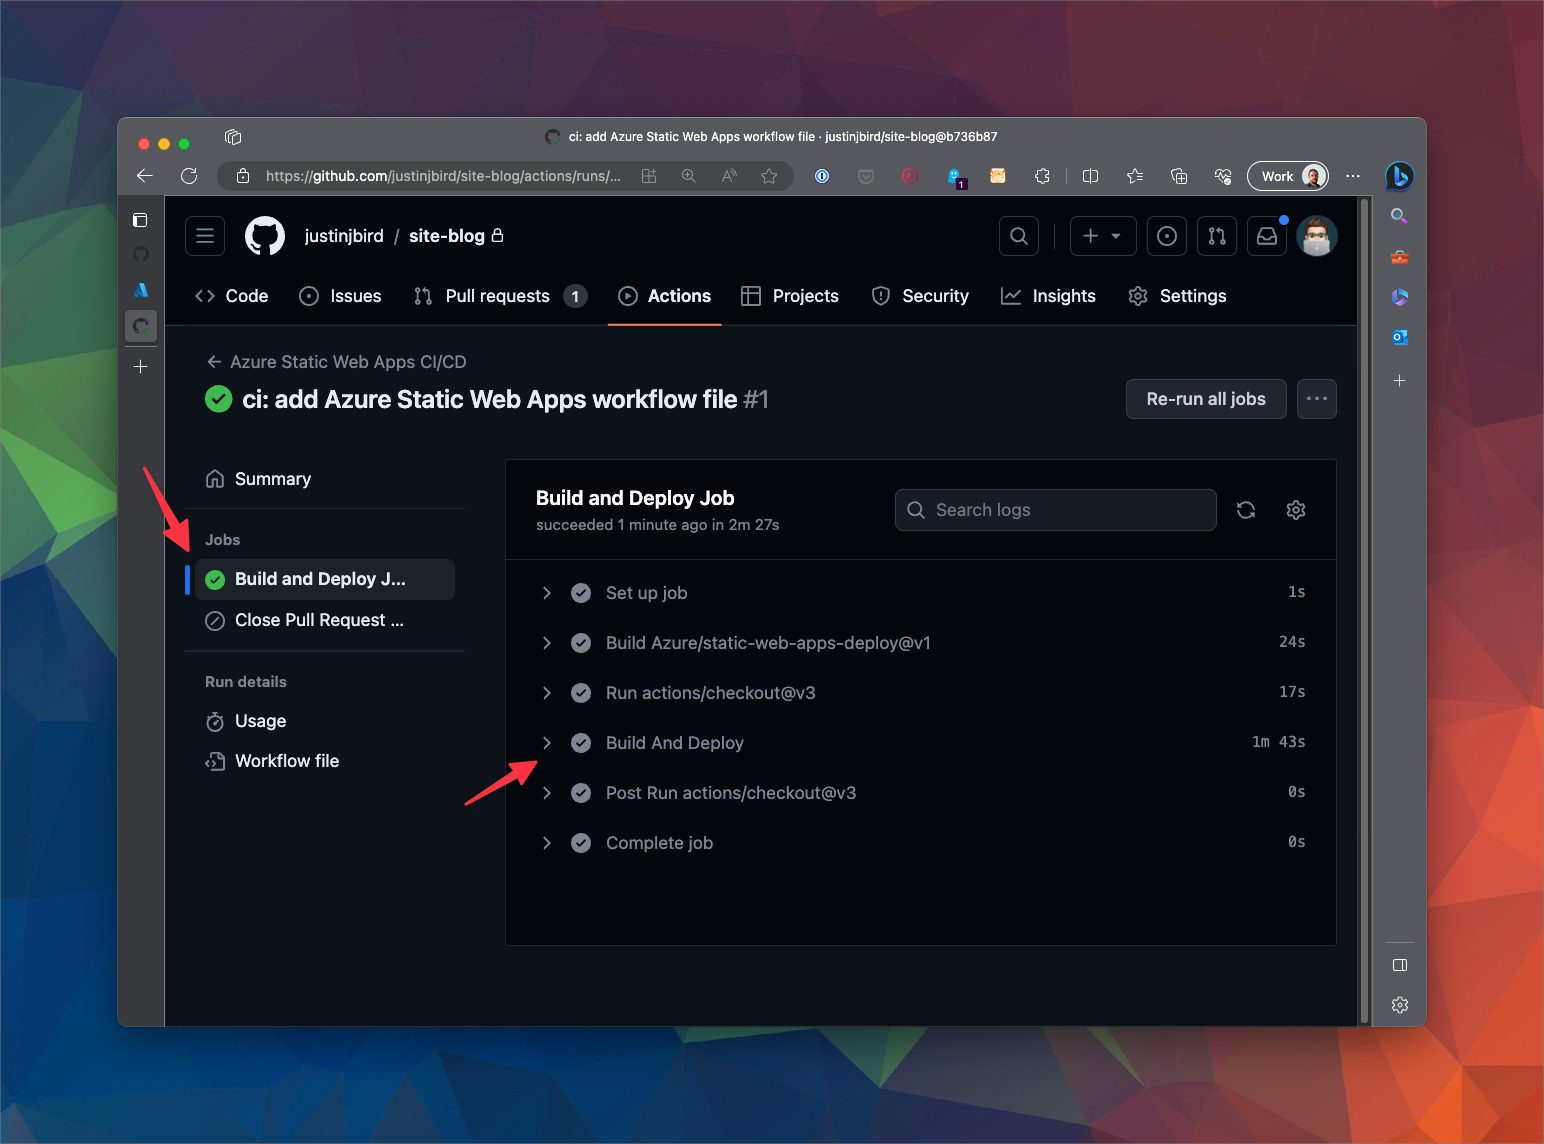Refresh the Build and Deploy Job logs
Screen dimensions: 1544x1144
pyautogui.click(x=1246, y=510)
